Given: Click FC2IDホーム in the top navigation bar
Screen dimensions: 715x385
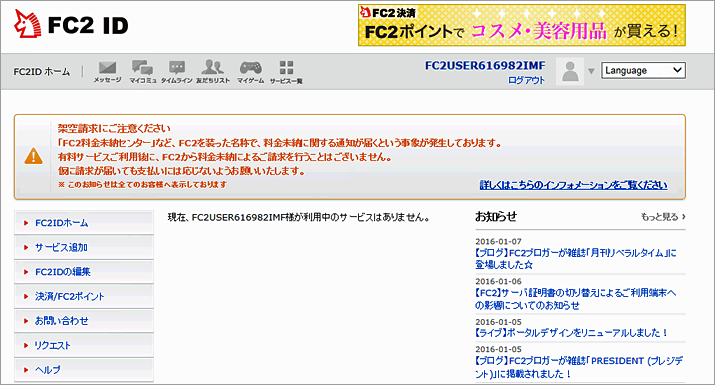Looking at the screenshot, I should pyautogui.click(x=42, y=72).
